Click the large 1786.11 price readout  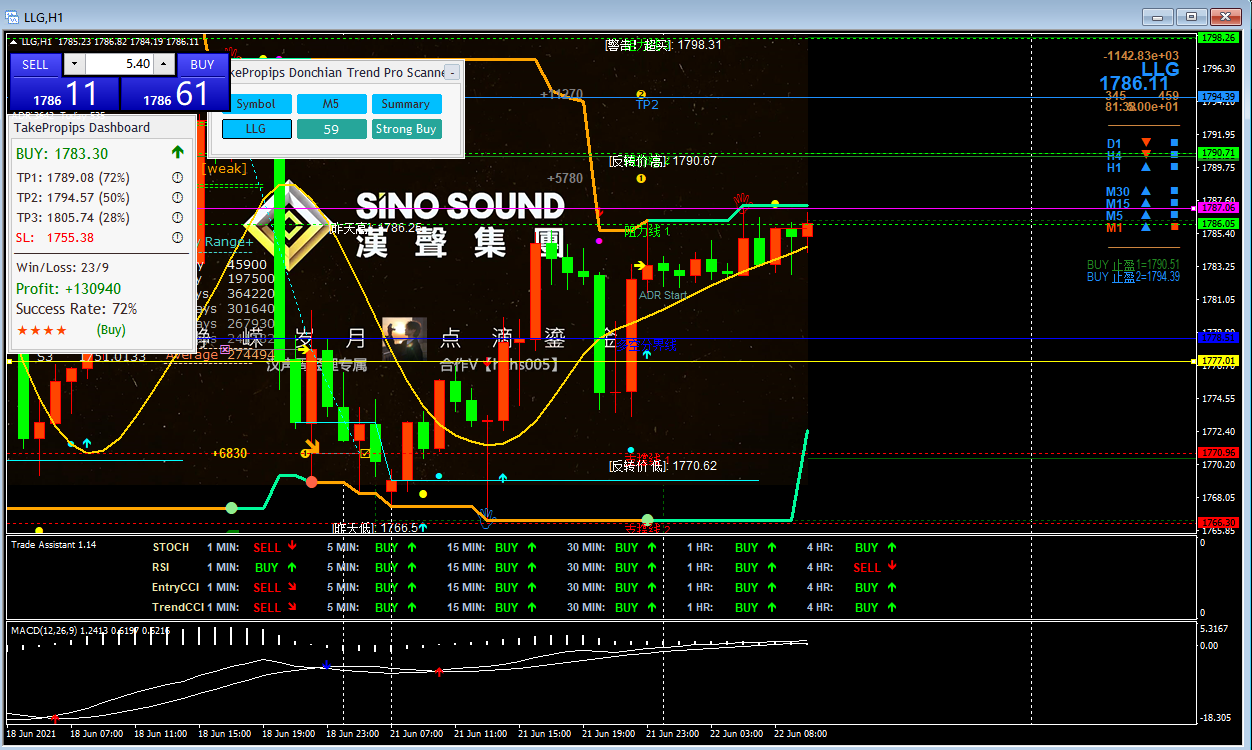[1135, 84]
